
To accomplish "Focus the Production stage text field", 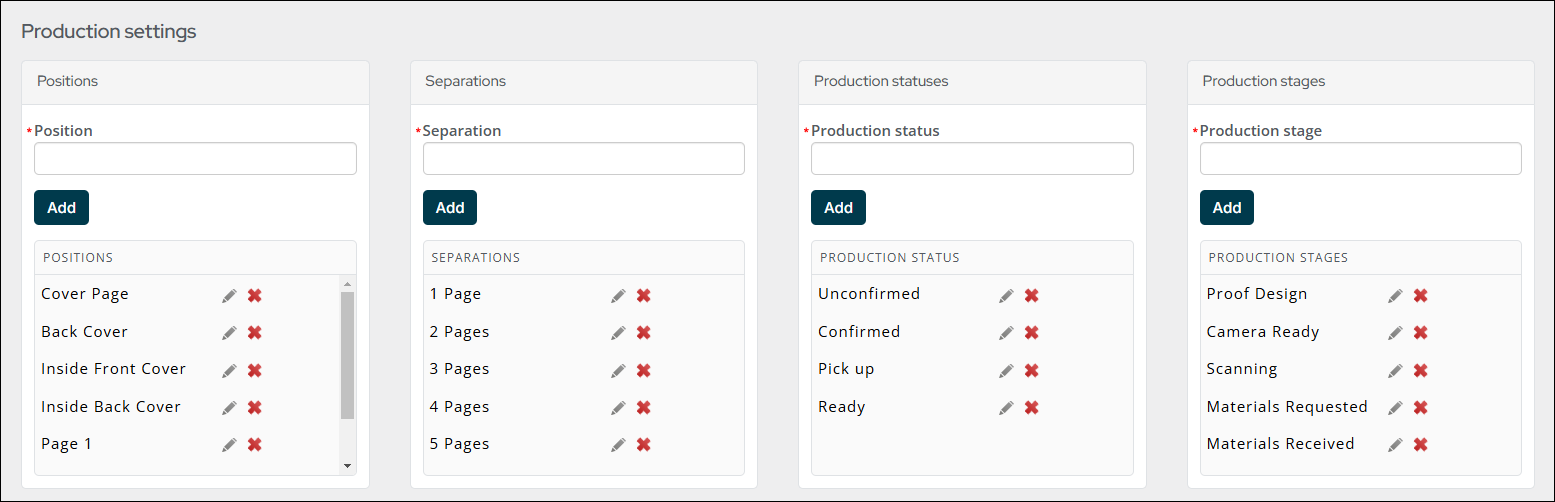I will (x=1361, y=158).
